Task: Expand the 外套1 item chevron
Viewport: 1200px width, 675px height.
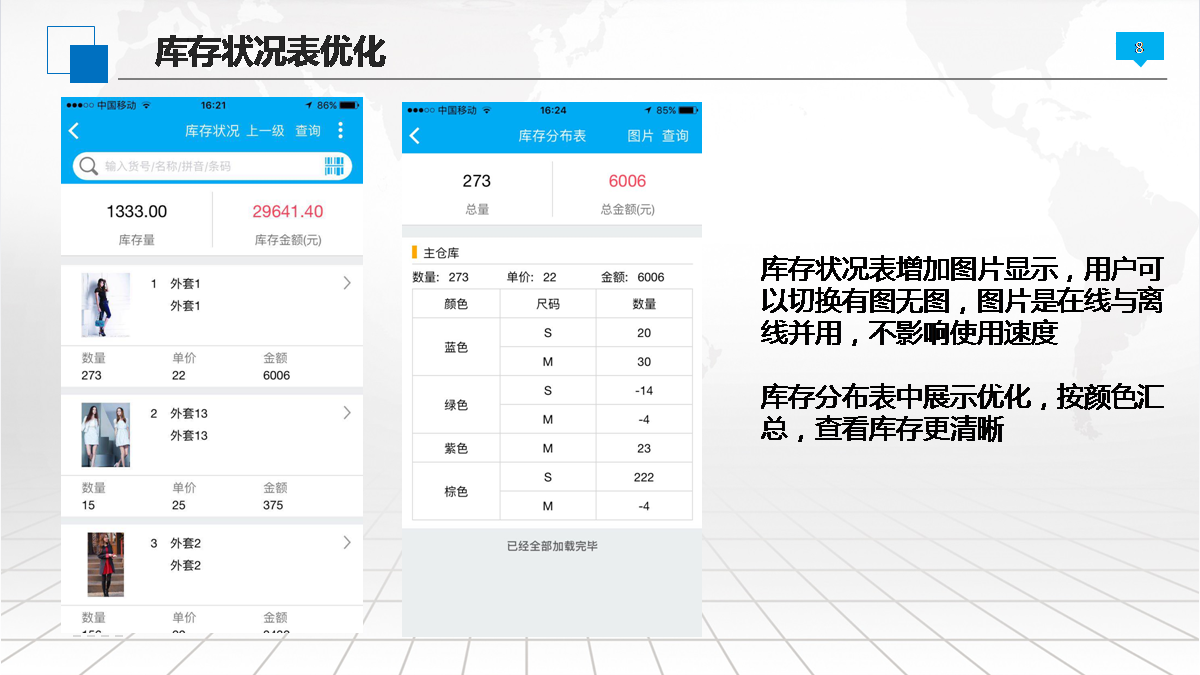Action: (347, 283)
